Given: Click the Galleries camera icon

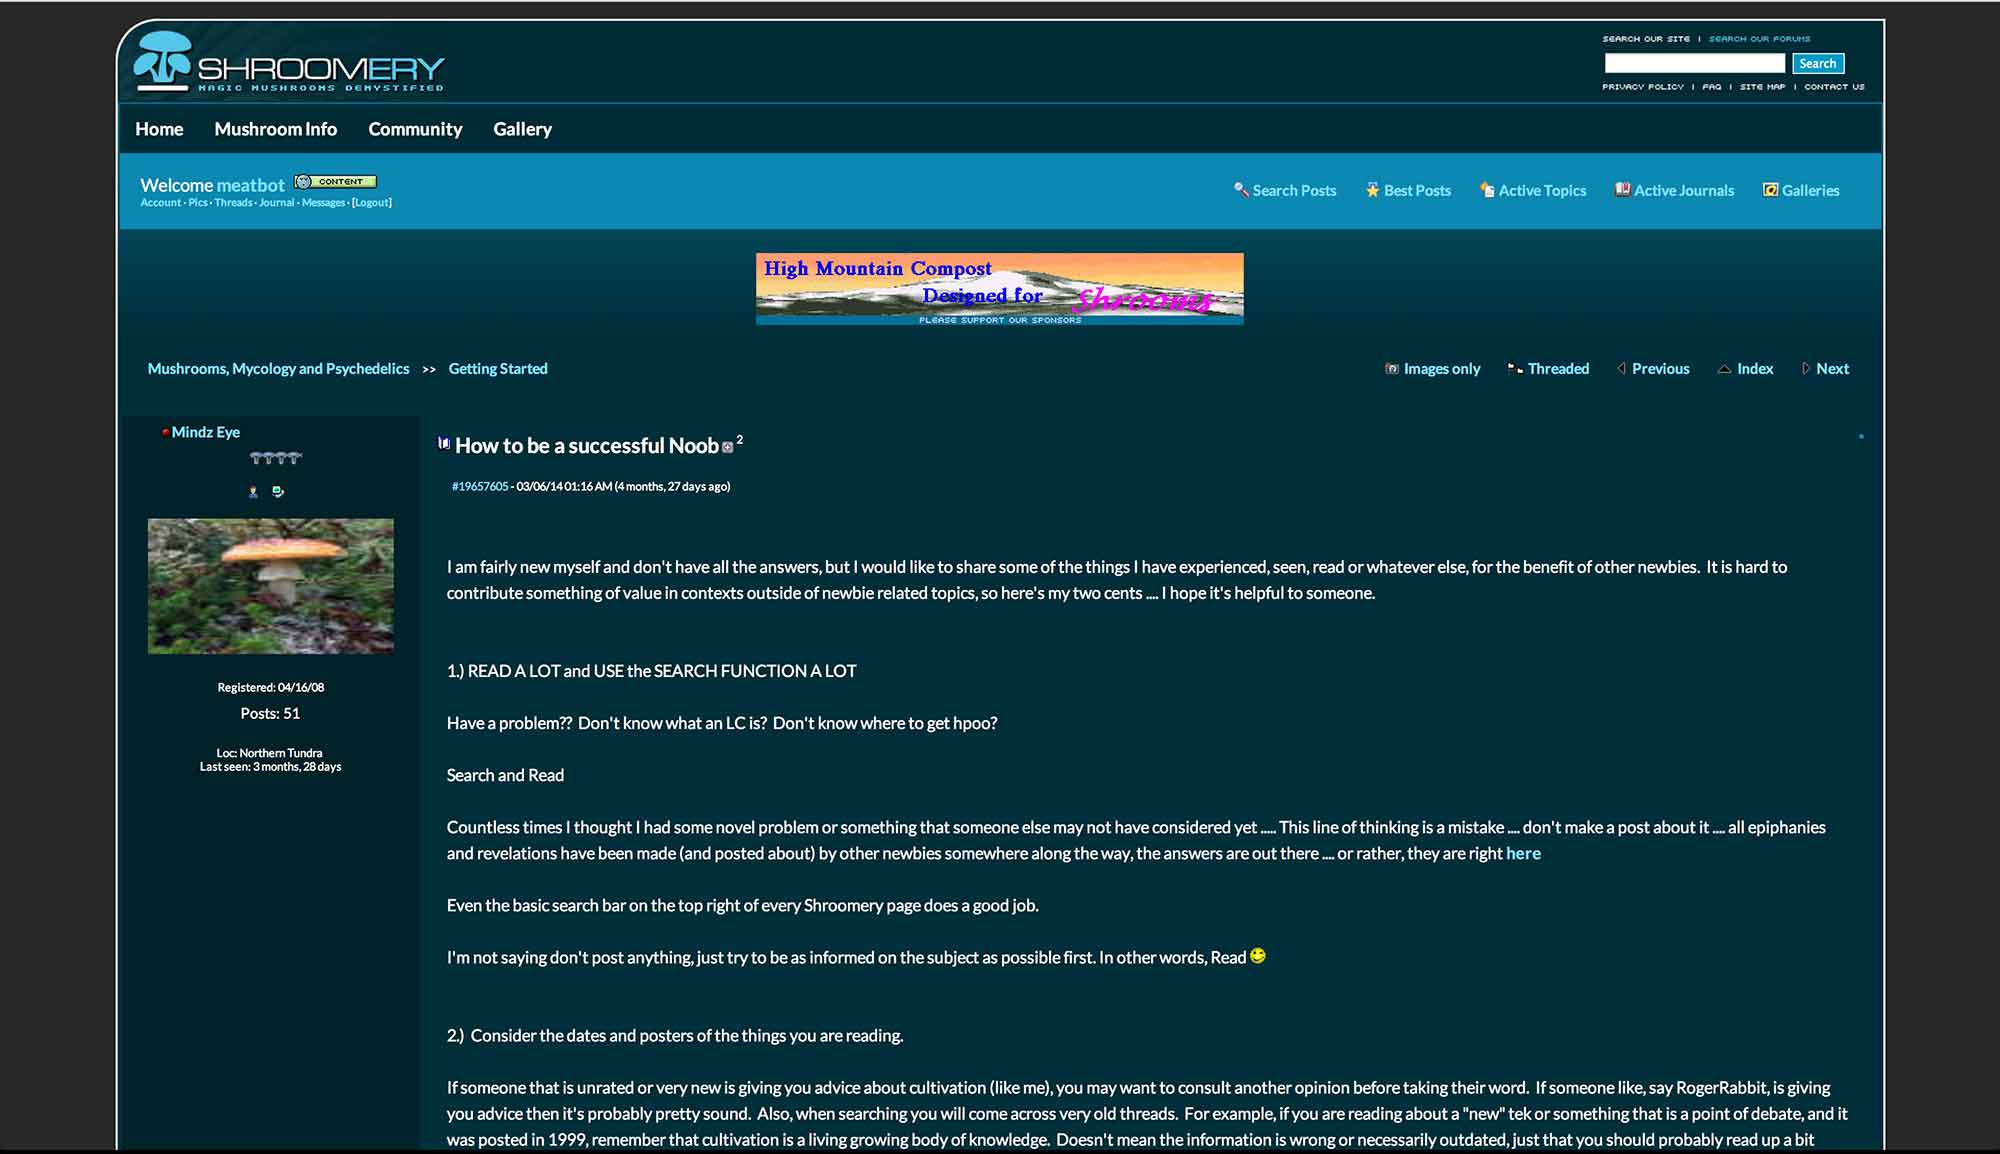Looking at the screenshot, I should pyautogui.click(x=1770, y=189).
